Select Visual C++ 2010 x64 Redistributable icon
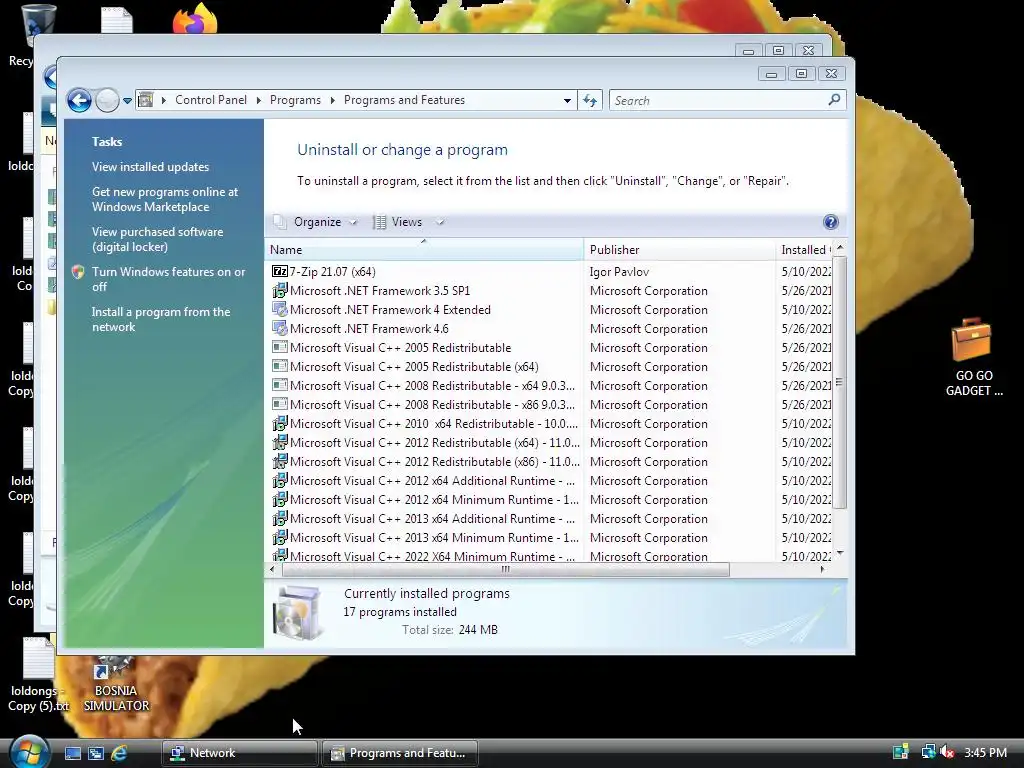 pos(280,423)
